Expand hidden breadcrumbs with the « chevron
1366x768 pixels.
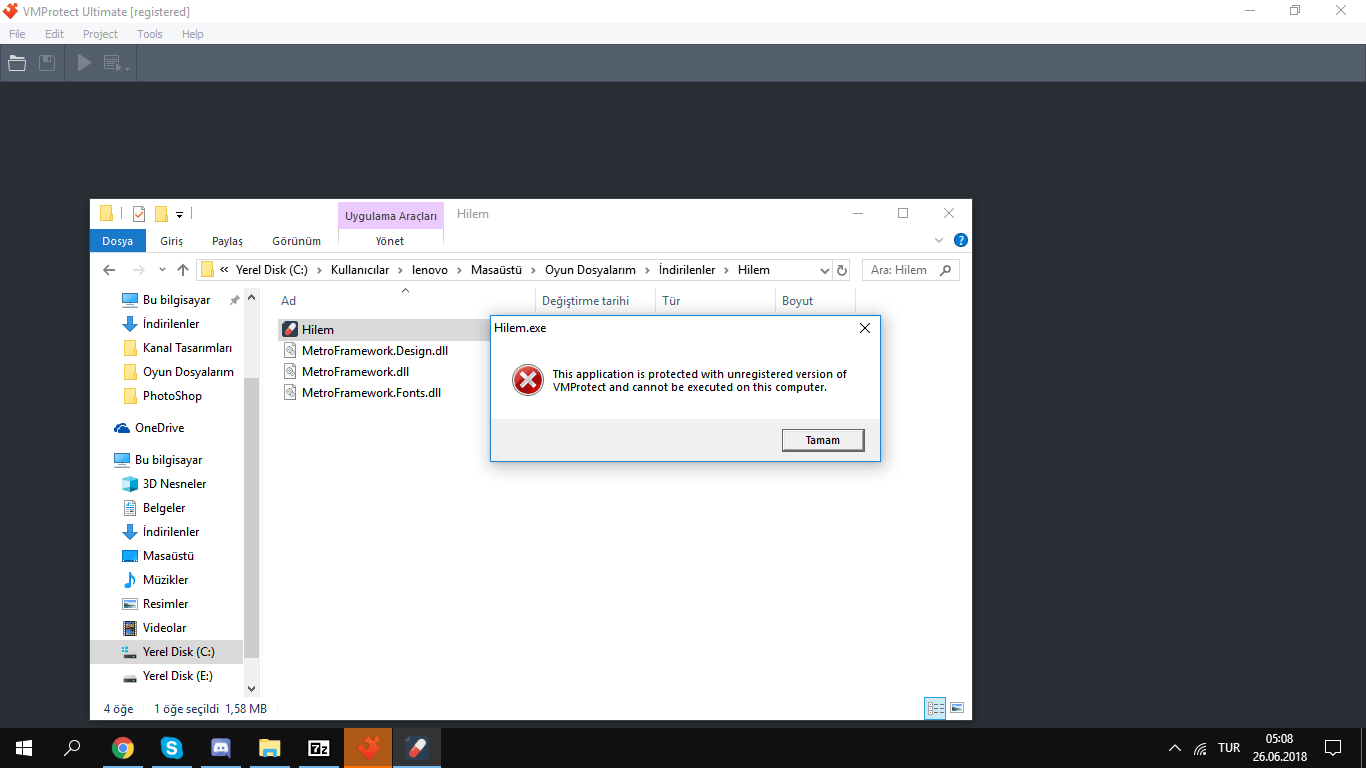225,270
